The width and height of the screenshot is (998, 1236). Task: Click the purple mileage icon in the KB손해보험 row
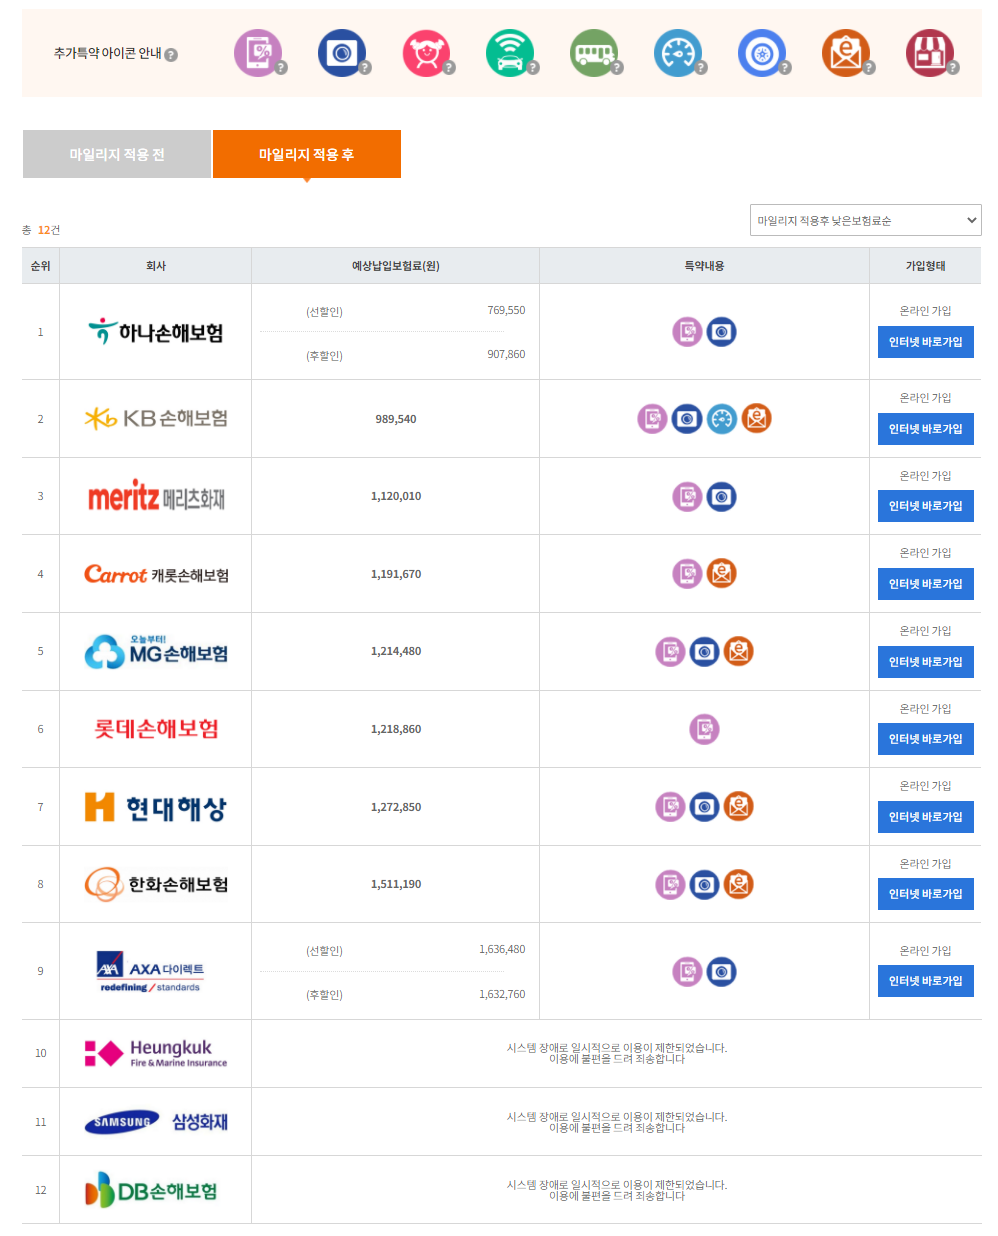click(652, 419)
